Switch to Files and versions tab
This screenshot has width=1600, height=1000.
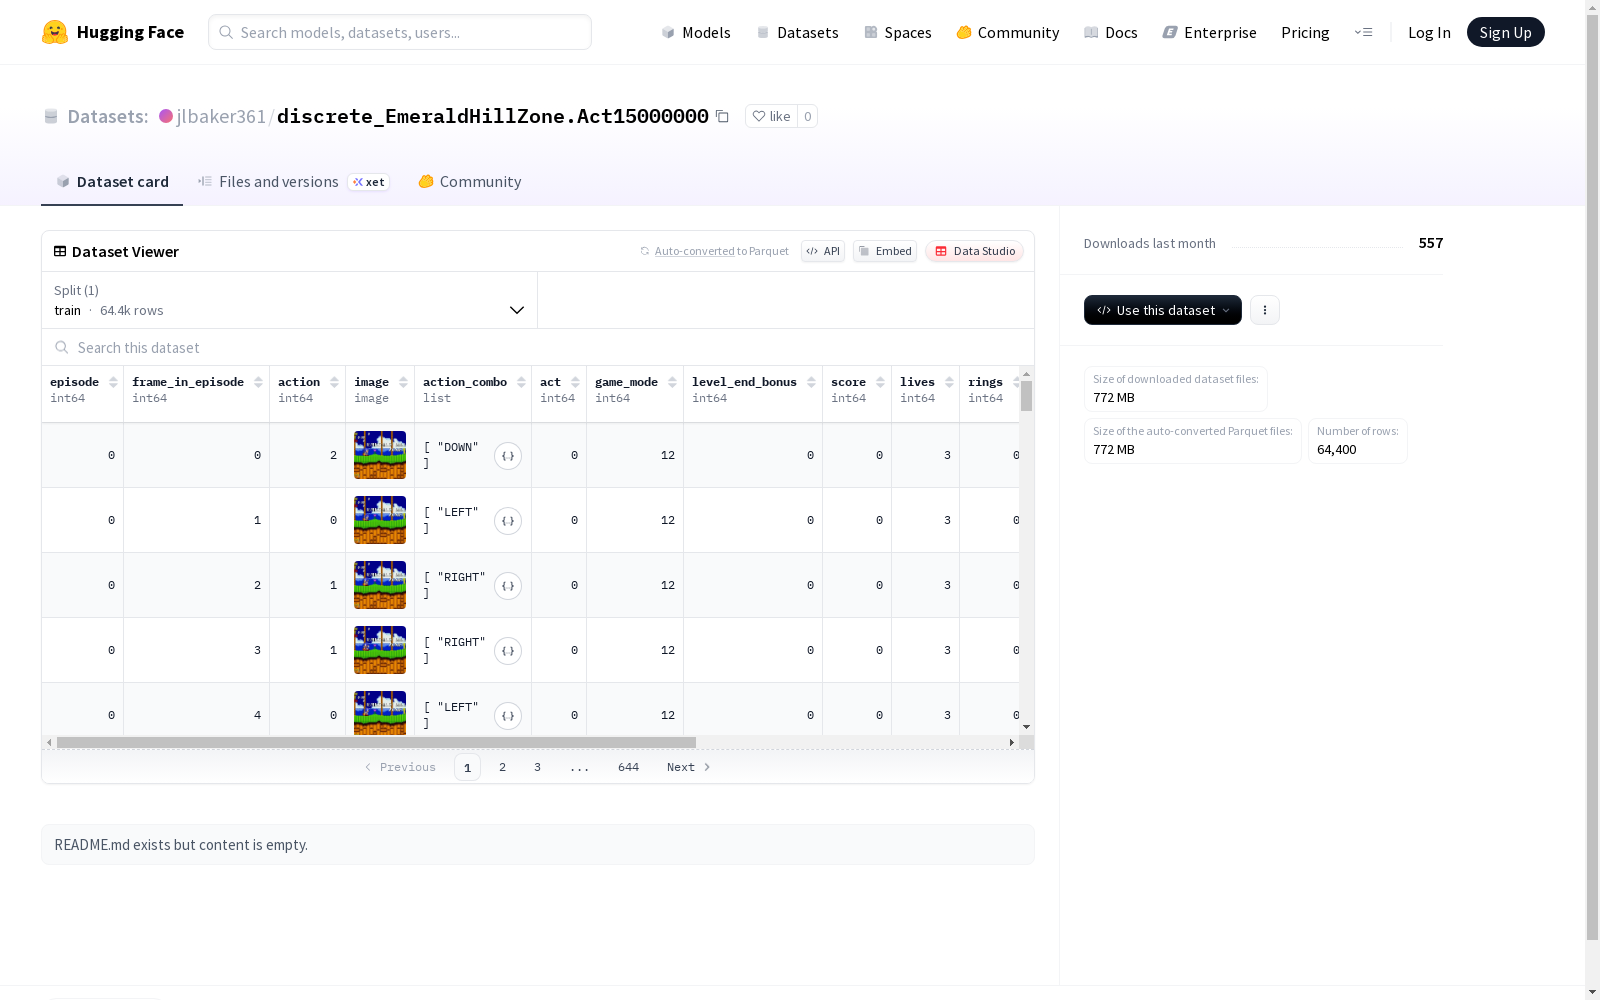tap(293, 182)
